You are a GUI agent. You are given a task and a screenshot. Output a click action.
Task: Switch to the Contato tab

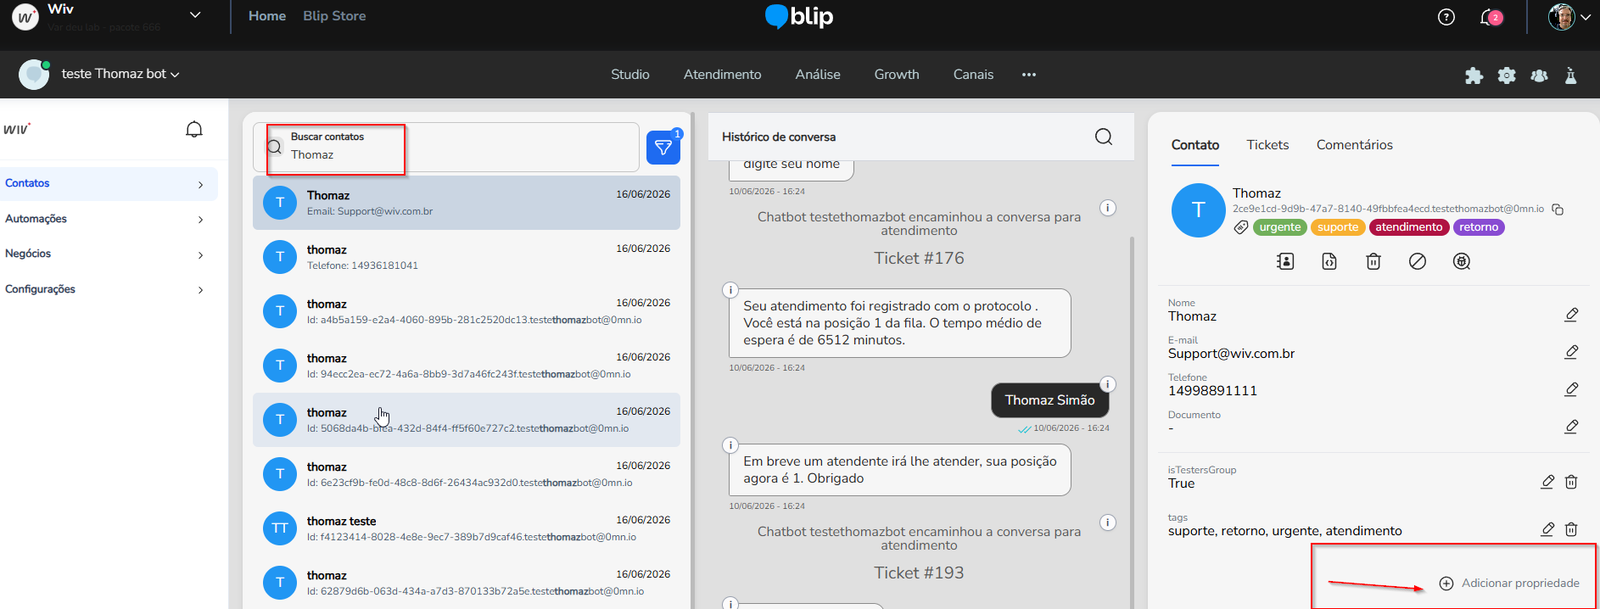1195,145
